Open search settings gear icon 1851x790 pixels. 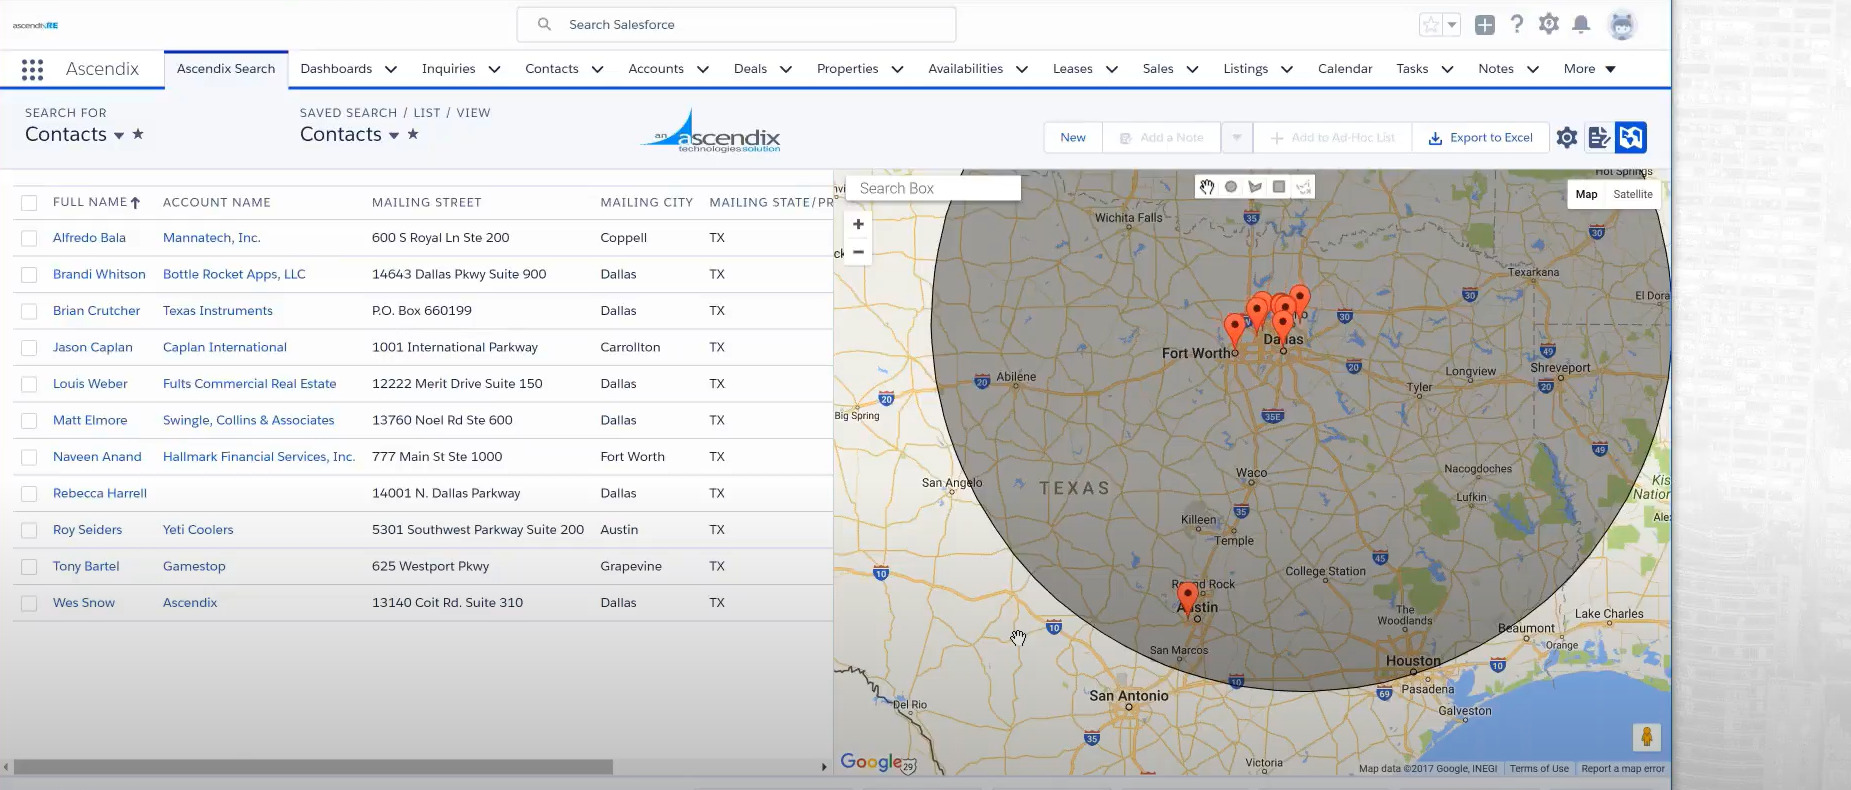point(1567,138)
